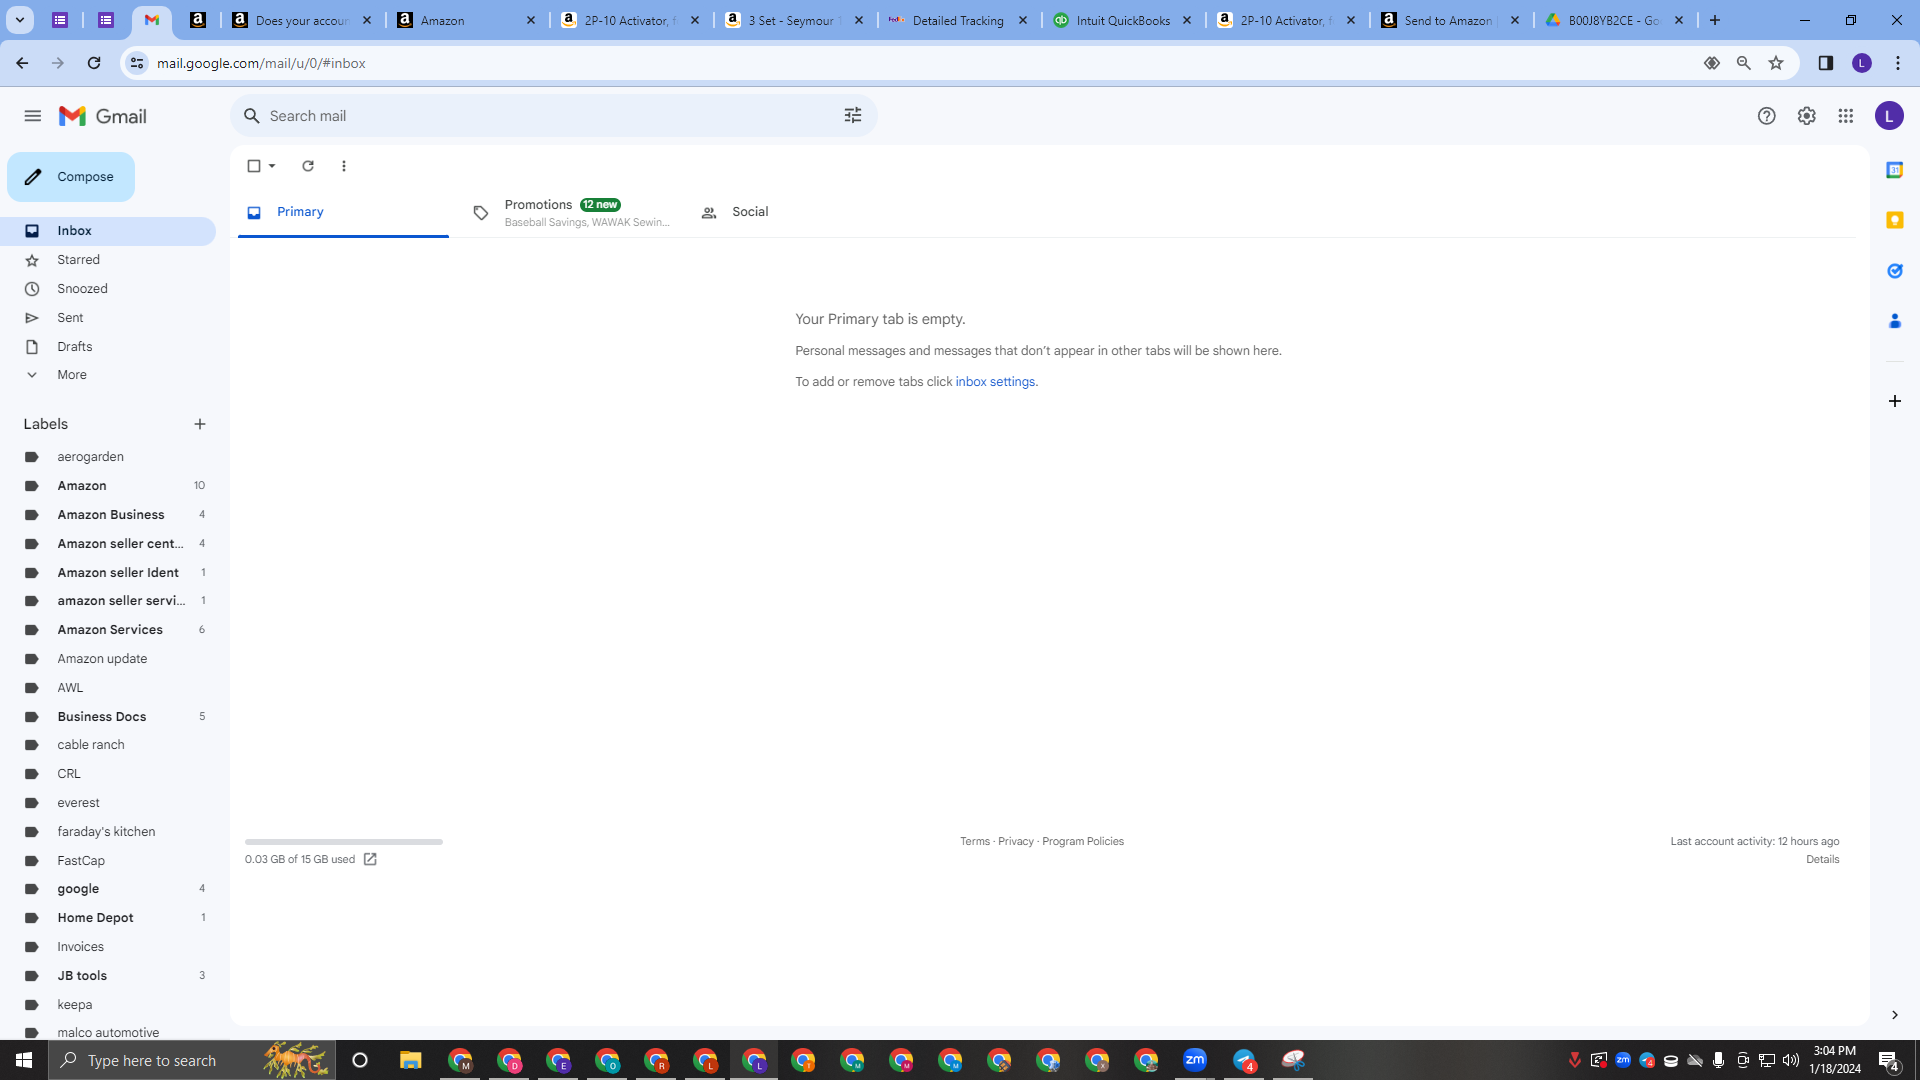Open Chrome zoom magnifier icon in address bar
Image resolution: width=1920 pixels, height=1080 pixels.
click(1744, 63)
